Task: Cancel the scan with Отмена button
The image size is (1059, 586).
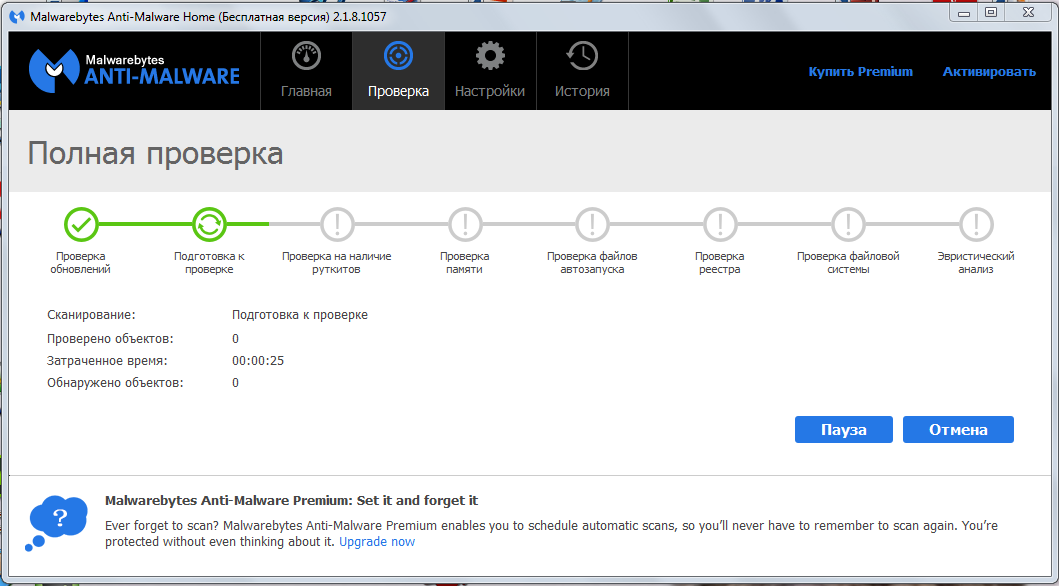Action: point(958,429)
